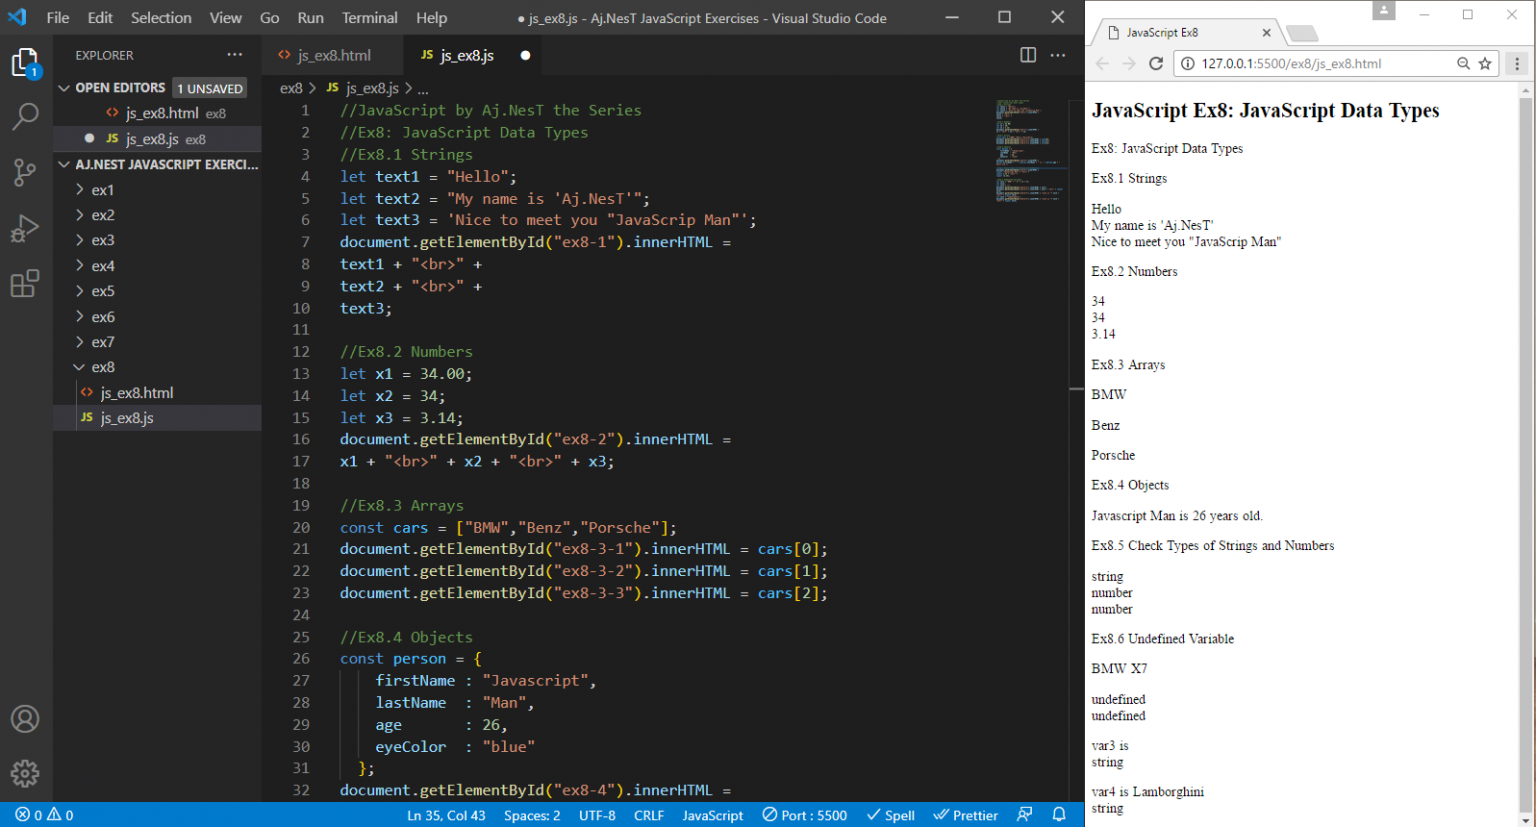Collapse the Open Editors section
The height and width of the screenshot is (827, 1536).
(x=119, y=88)
